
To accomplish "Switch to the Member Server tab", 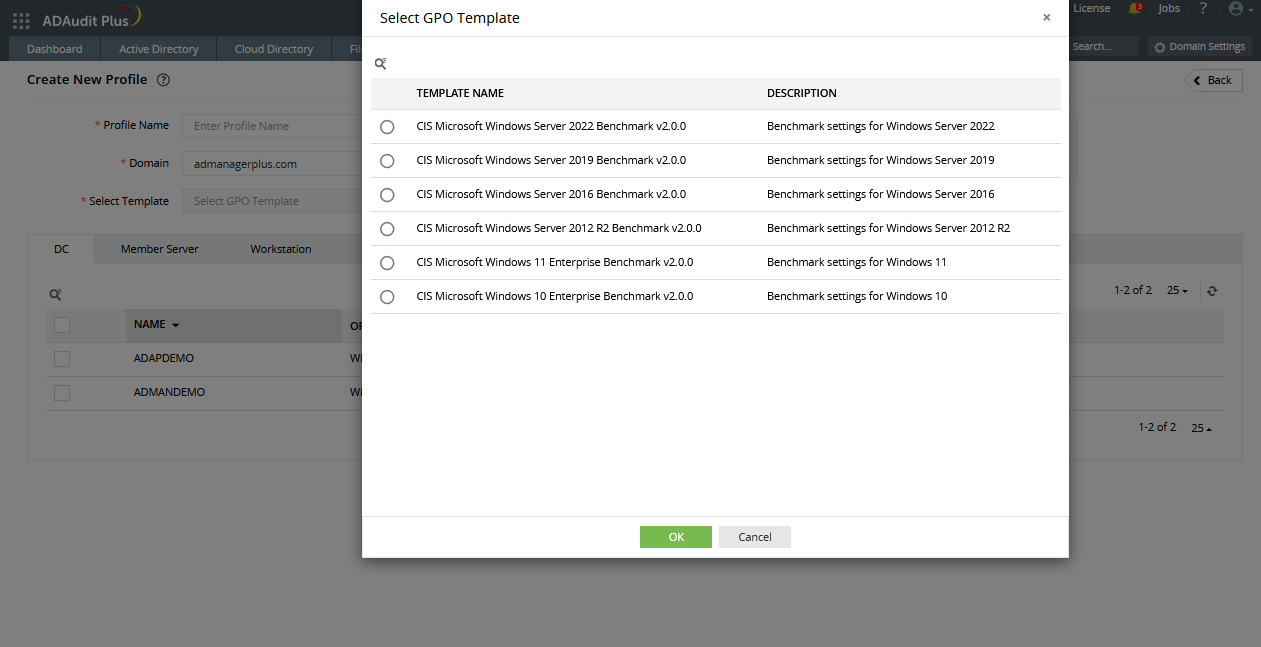I will pos(160,249).
